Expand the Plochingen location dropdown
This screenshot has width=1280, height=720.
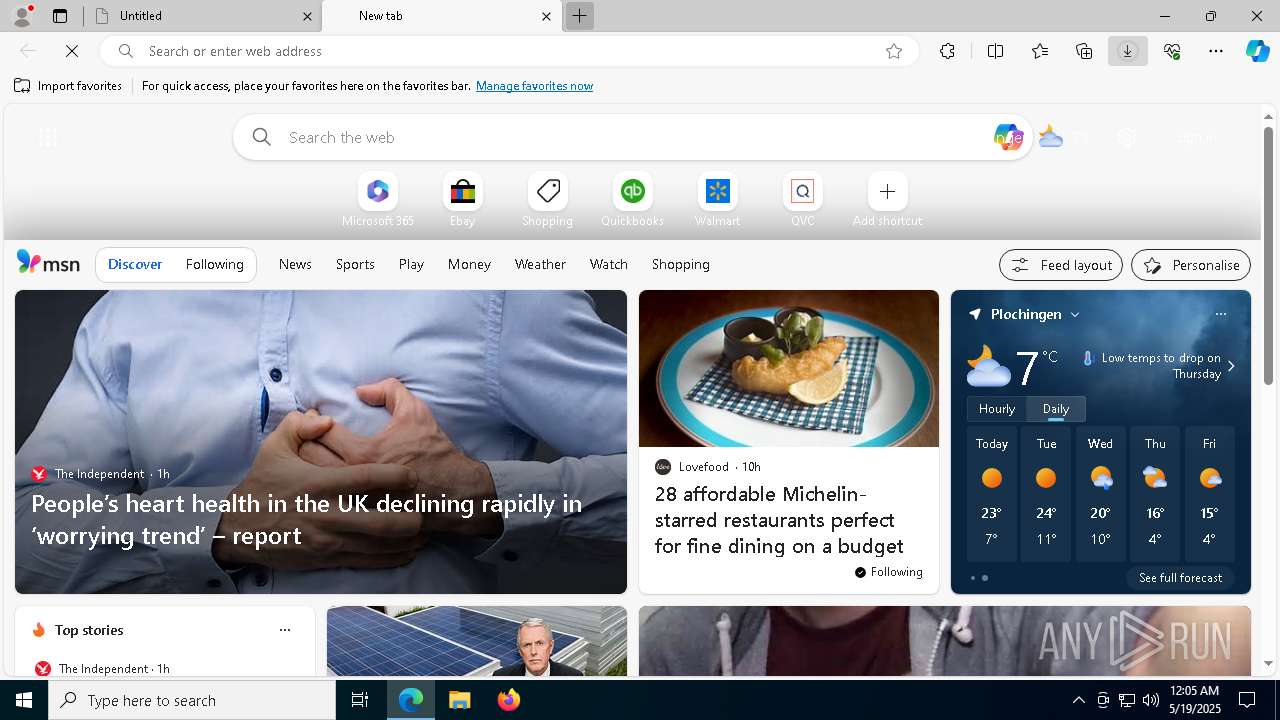1075,315
